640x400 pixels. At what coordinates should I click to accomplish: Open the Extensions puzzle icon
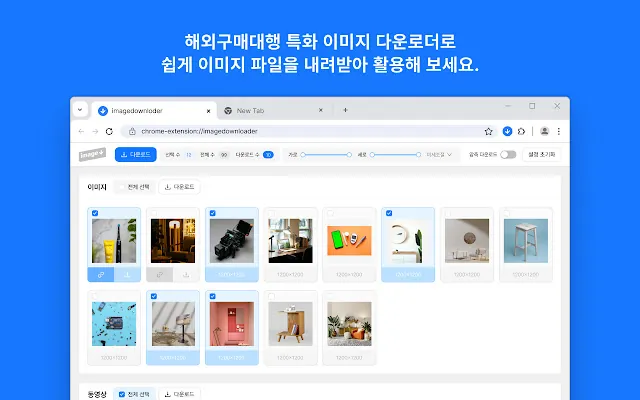coord(521,131)
